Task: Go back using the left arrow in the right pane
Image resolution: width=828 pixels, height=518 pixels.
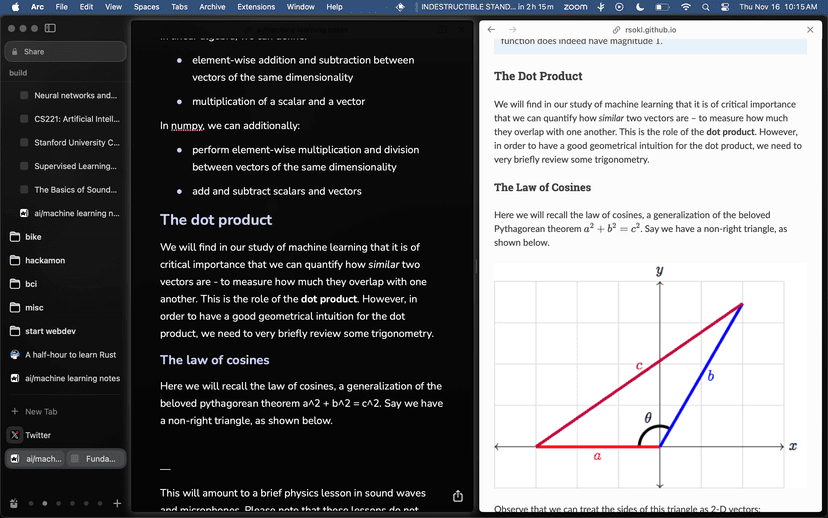Action: 491,30
